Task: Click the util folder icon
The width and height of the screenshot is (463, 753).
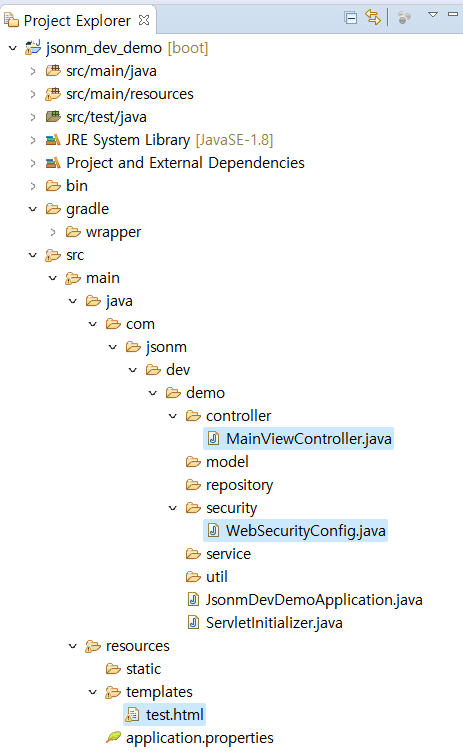Action: pyautogui.click(x=193, y=577)
